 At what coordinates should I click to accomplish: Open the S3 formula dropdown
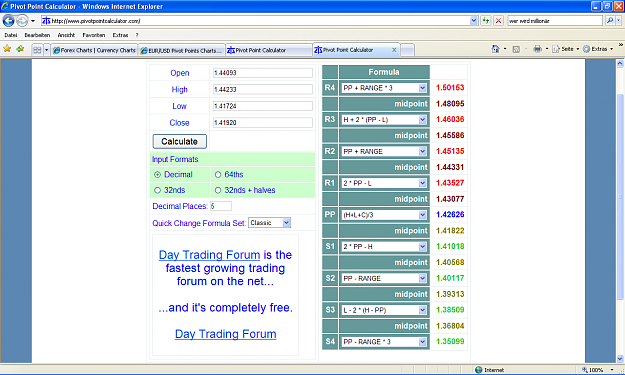384,310
